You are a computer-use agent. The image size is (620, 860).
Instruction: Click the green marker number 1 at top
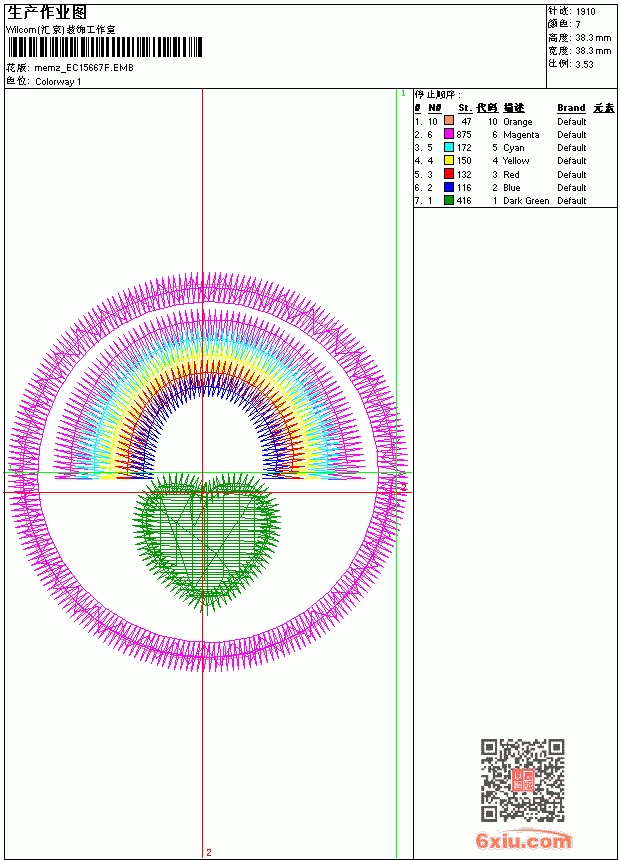(x=403, y=94)
